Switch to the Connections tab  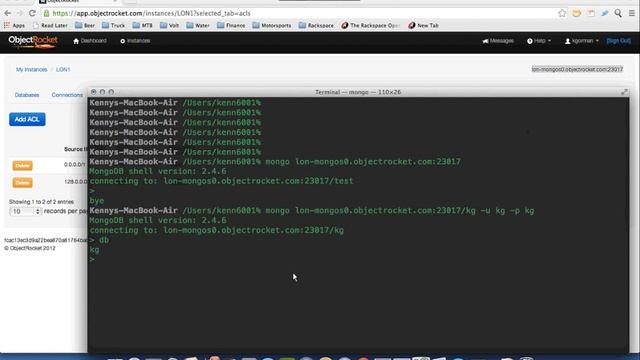(67, 95)
